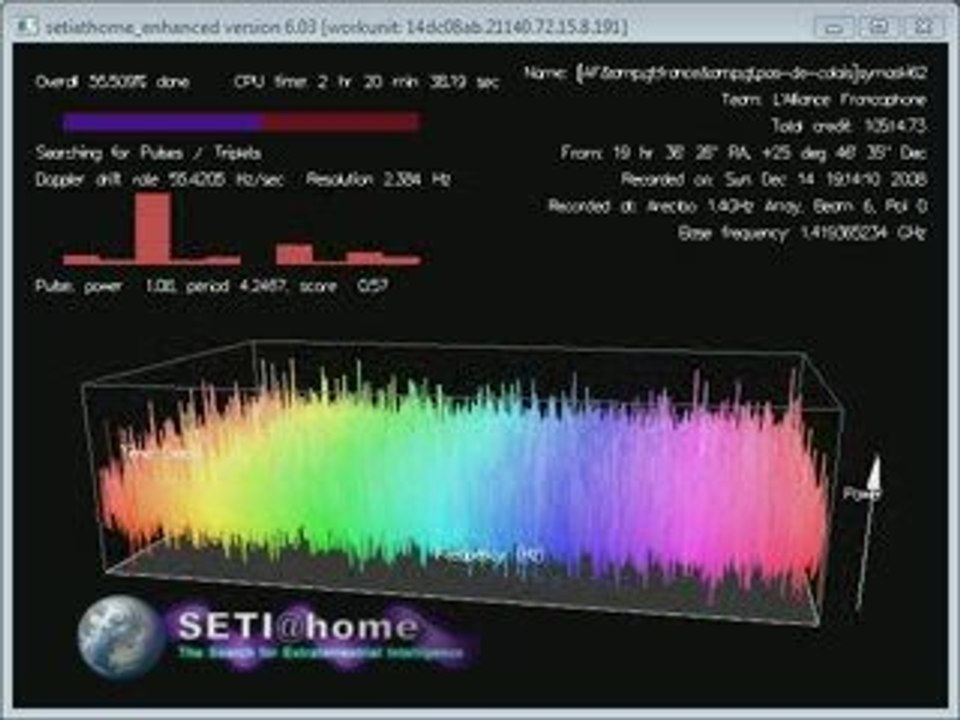The width and height of the screenshot is (960, 720).
Task: Click the 'Recorded at: Arecibo' text
Action: pyautogui.click(x=738, y=206)
